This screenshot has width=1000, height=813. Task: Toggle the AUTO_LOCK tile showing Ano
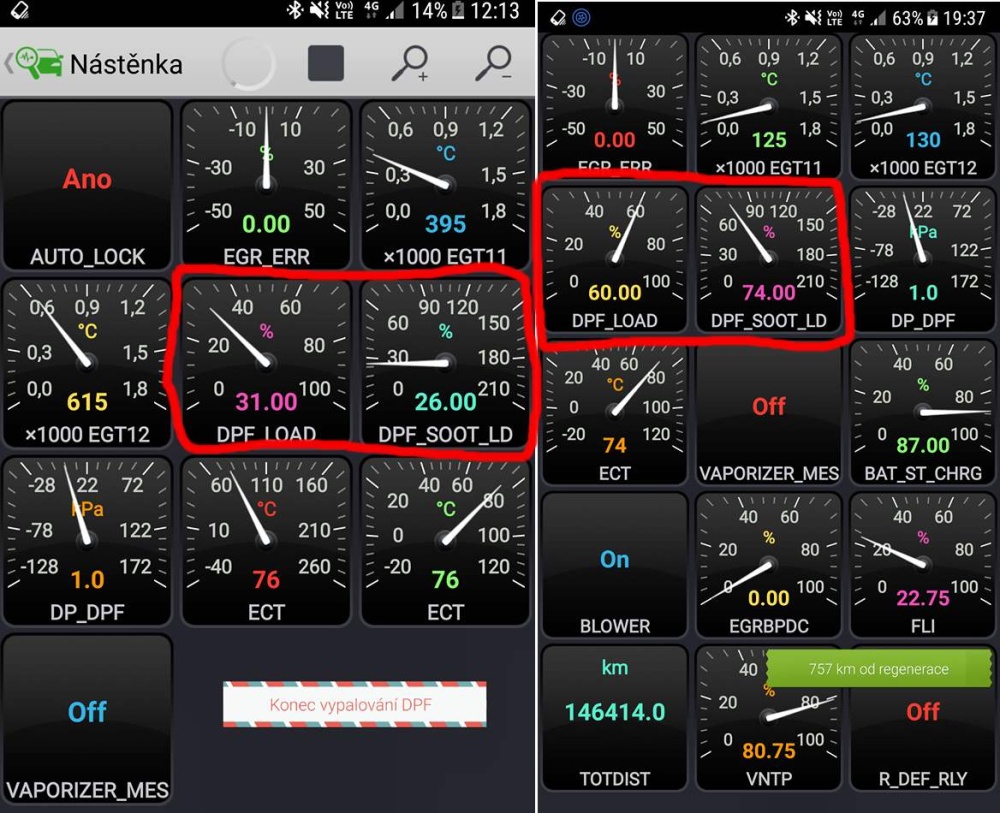87,186
